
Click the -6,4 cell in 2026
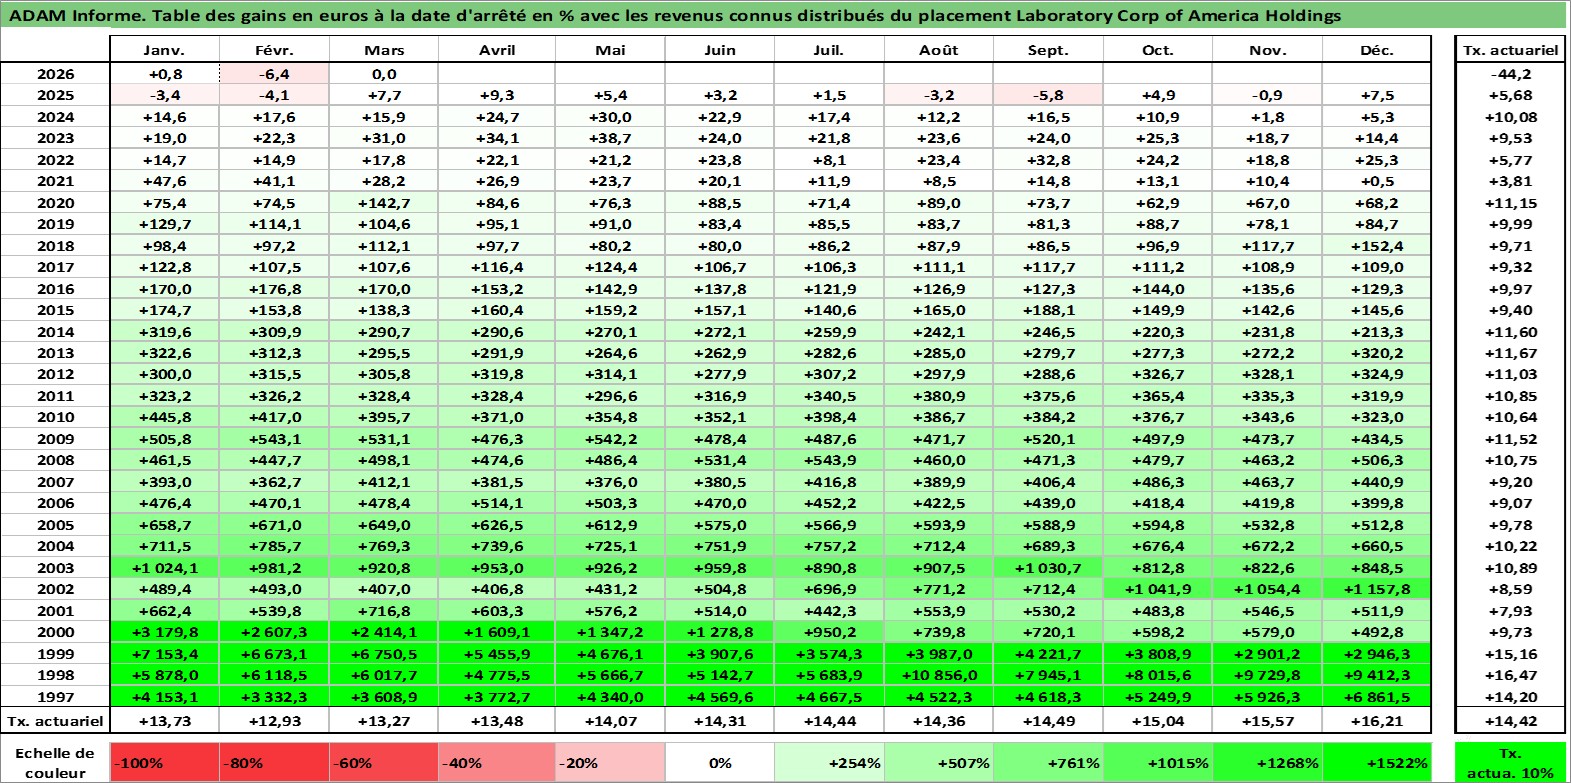274,74
